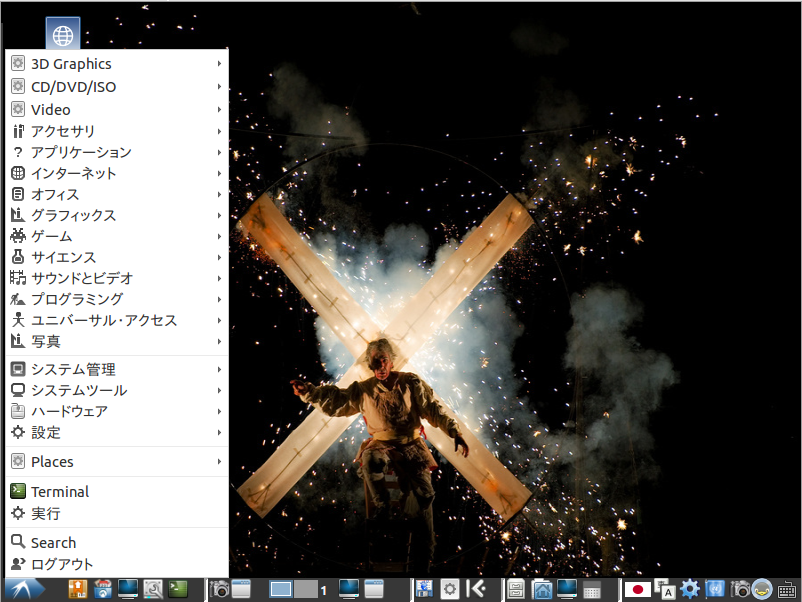
Task: Launch Terminal from the start menu
Action: click(117, 492)
